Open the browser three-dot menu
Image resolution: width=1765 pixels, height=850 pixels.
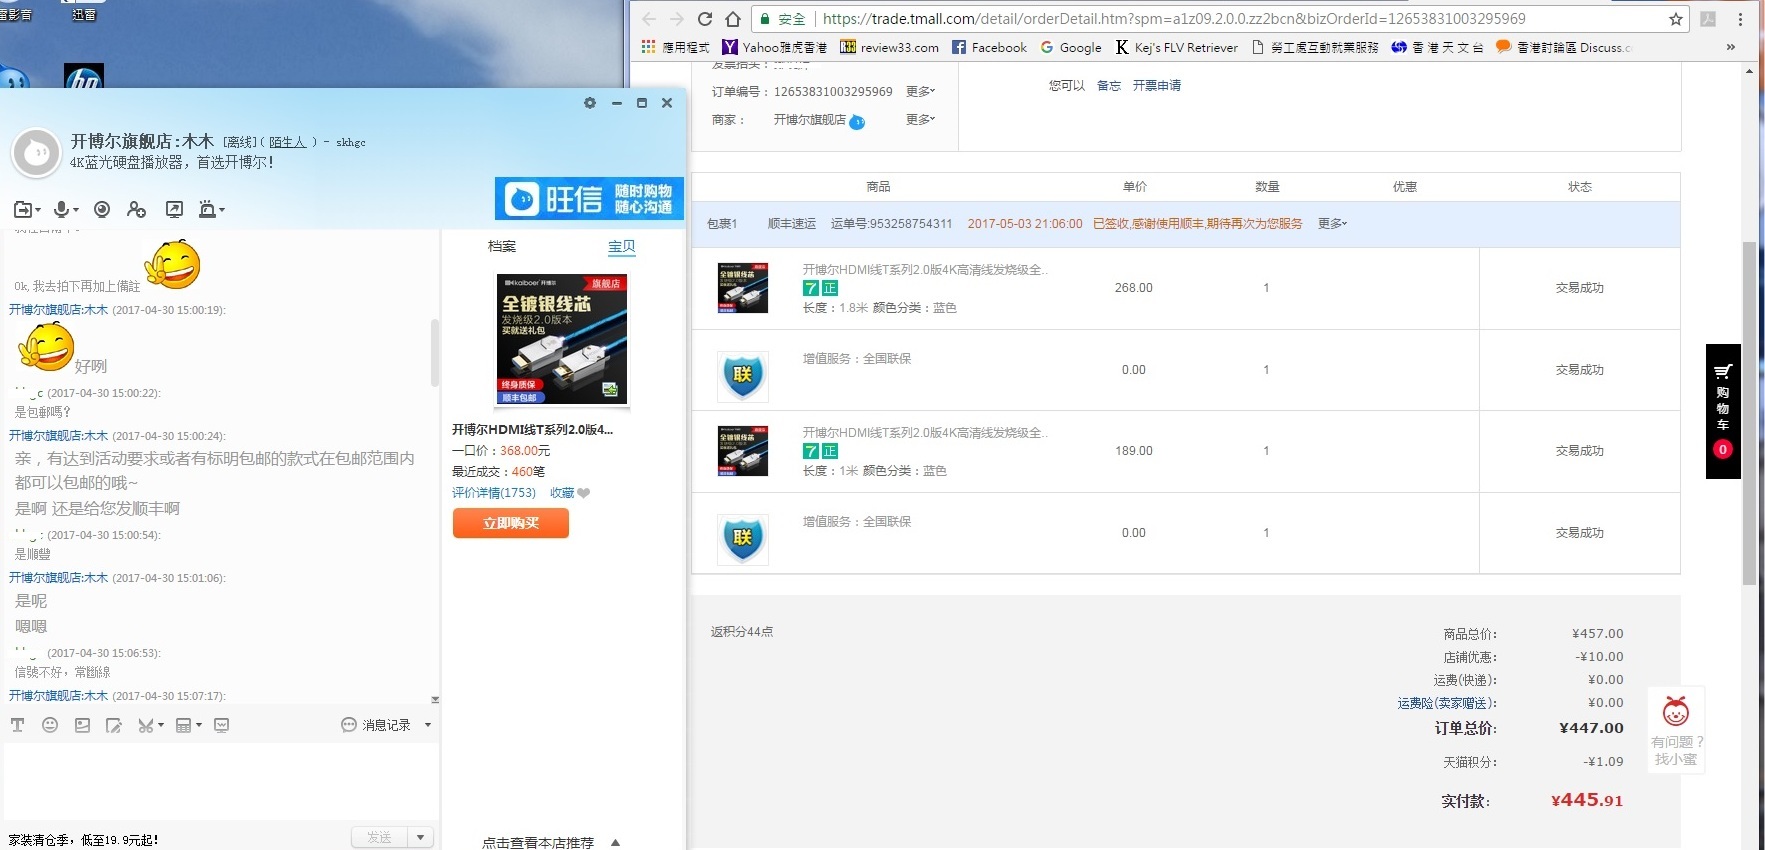(x=1740, y=19)
